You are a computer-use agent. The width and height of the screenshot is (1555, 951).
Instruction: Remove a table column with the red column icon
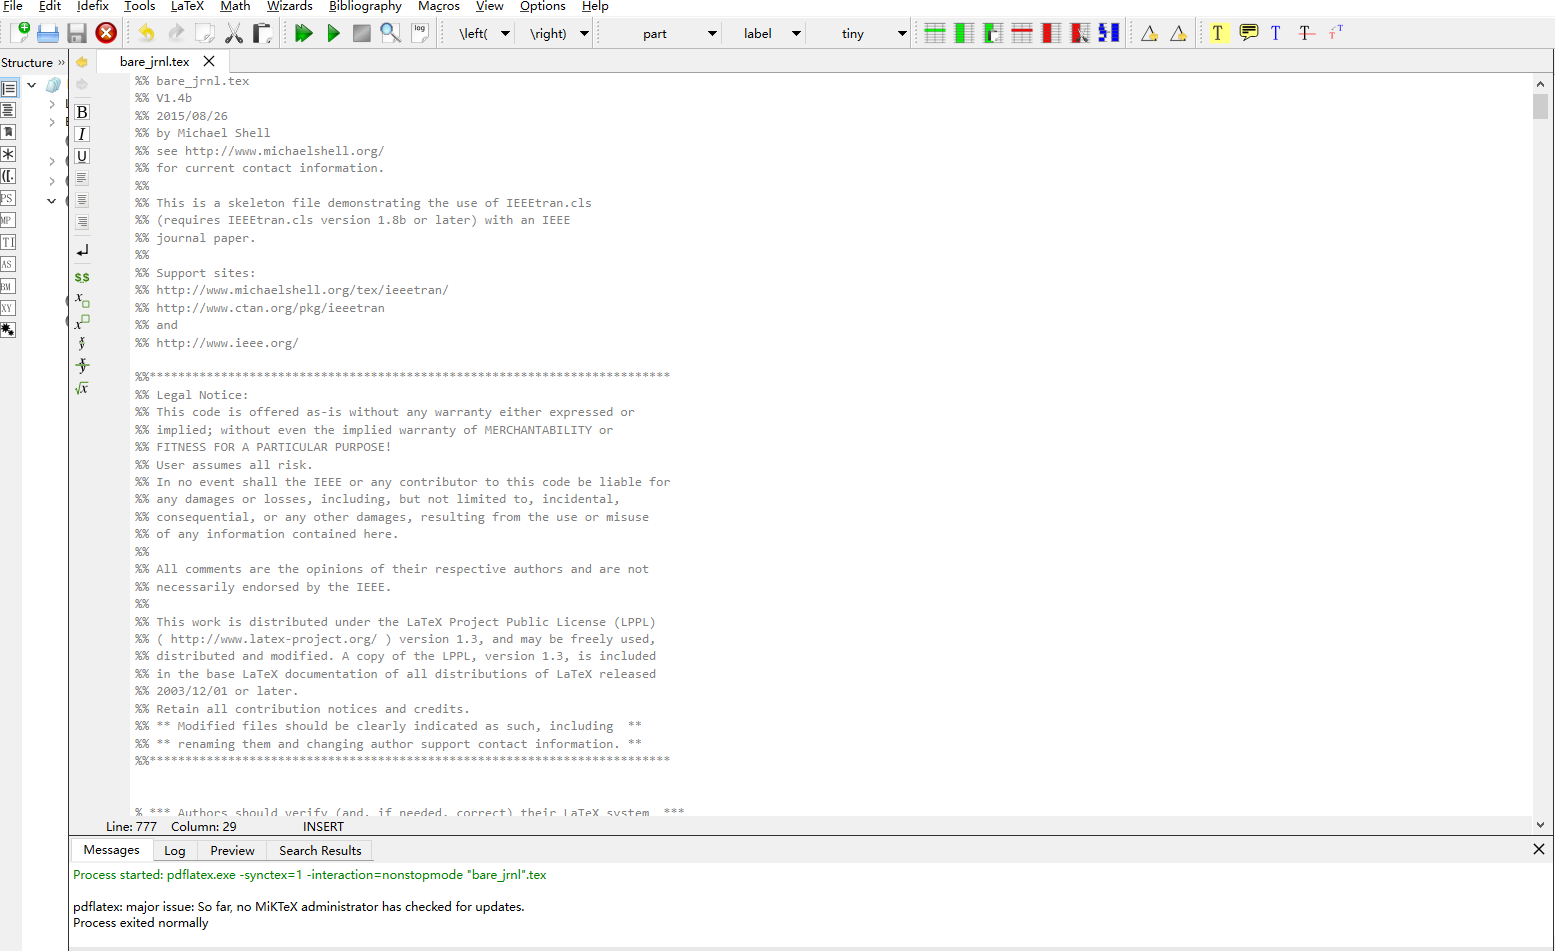[1051, 33]
